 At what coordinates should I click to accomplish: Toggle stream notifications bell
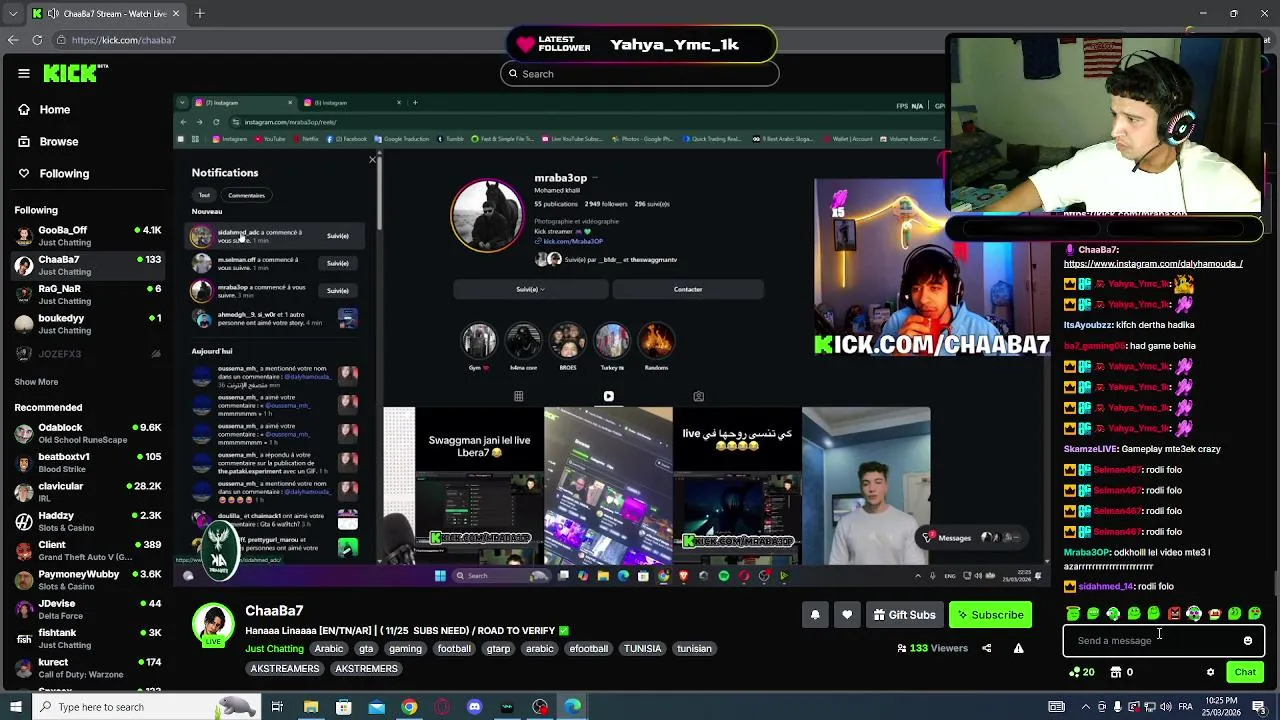tap(815, 615)
